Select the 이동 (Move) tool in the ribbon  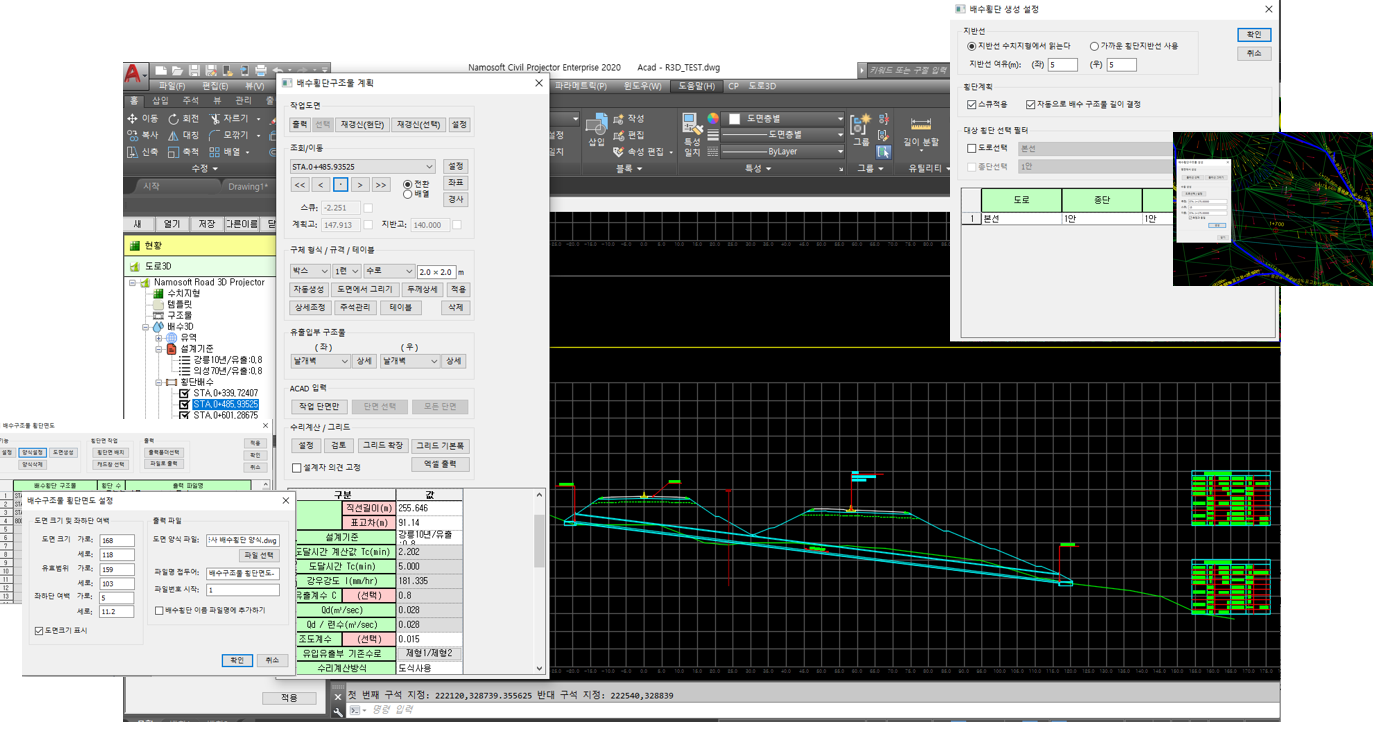pyautogui.click(x=143, y=119)
